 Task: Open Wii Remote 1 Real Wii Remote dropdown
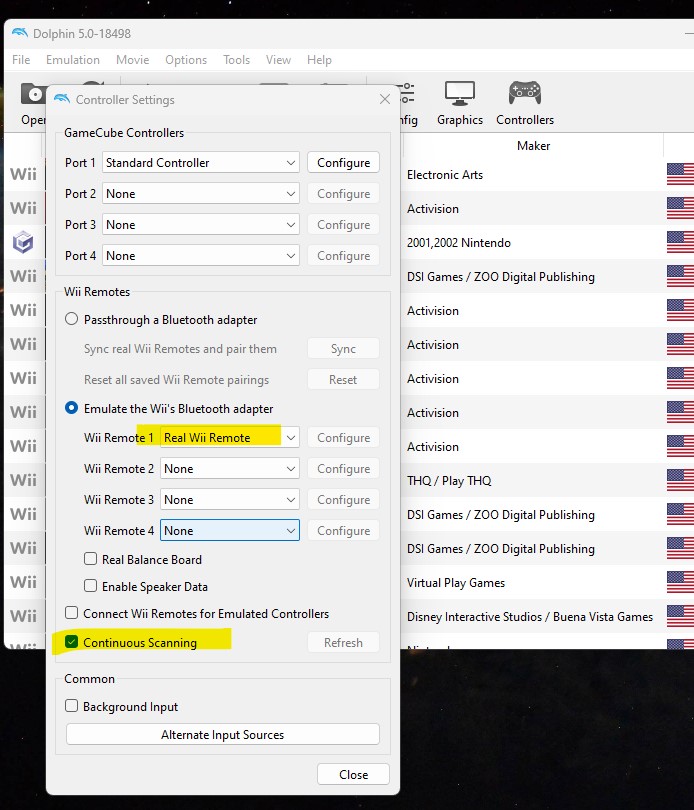229,438
